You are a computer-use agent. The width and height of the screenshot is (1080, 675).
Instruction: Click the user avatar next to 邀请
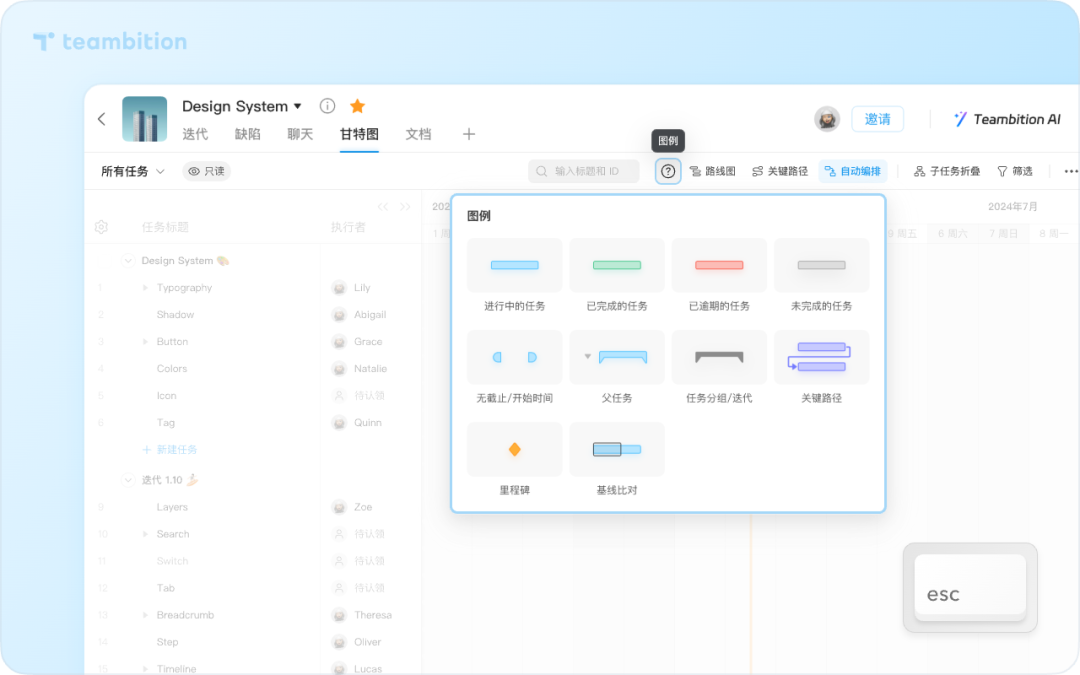point(827,119)
